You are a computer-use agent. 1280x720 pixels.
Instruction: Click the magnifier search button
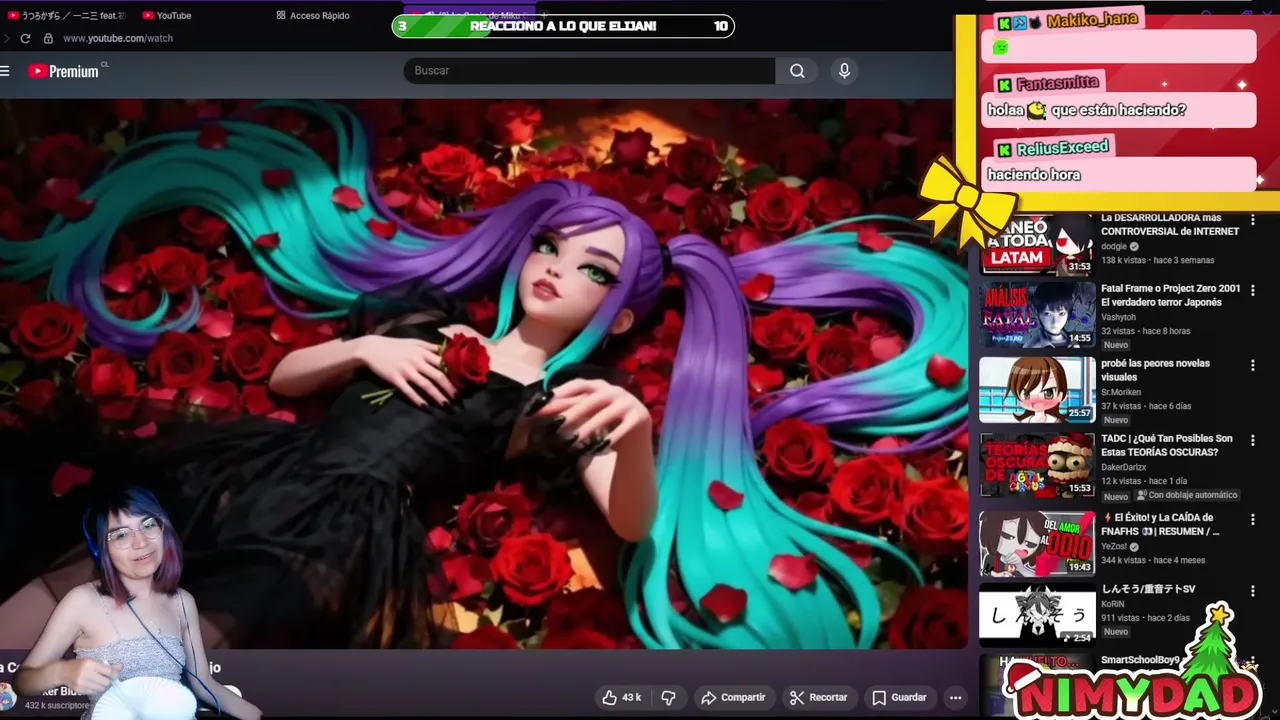click(x=797, y=71)
